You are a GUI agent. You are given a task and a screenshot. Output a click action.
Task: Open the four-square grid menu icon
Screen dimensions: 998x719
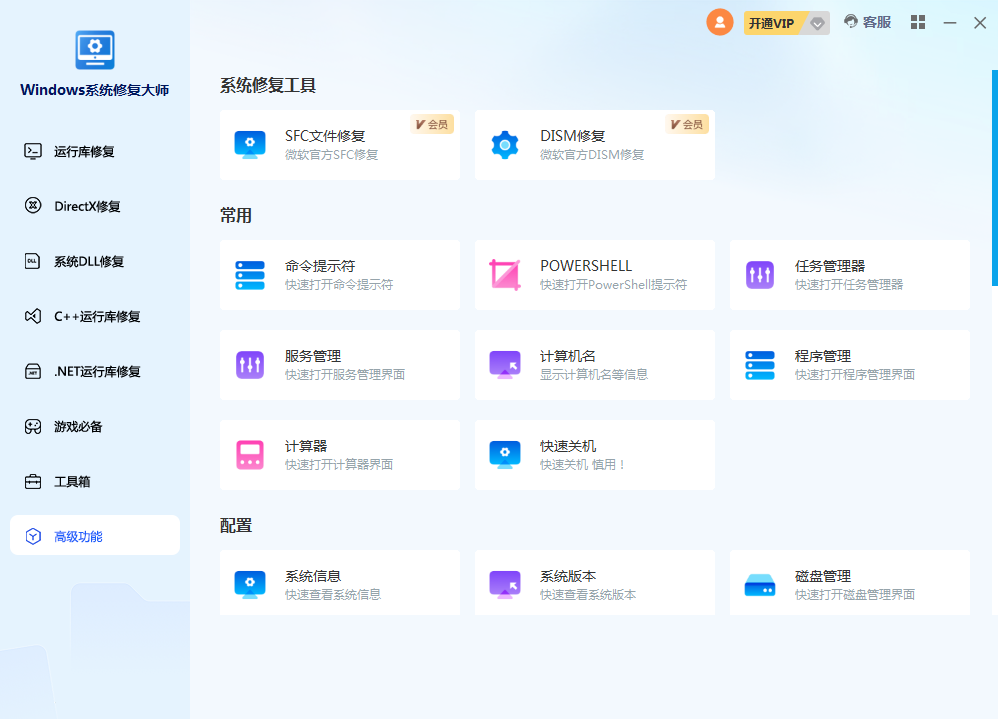(918, 22)
